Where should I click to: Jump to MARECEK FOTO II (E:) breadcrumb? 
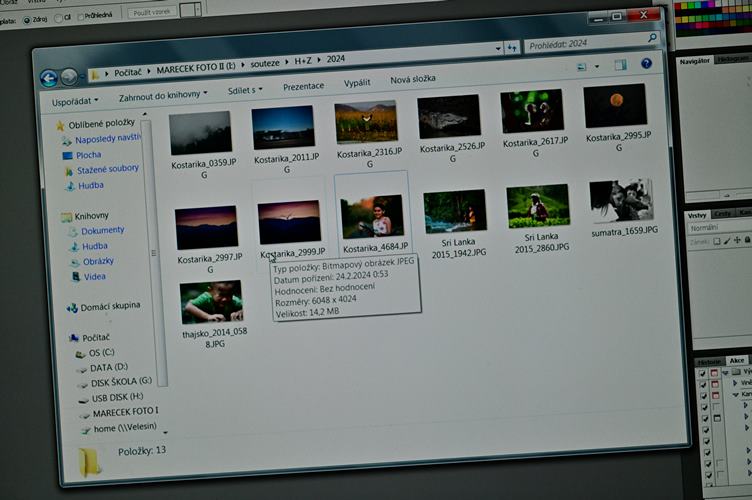click(196, 68)
